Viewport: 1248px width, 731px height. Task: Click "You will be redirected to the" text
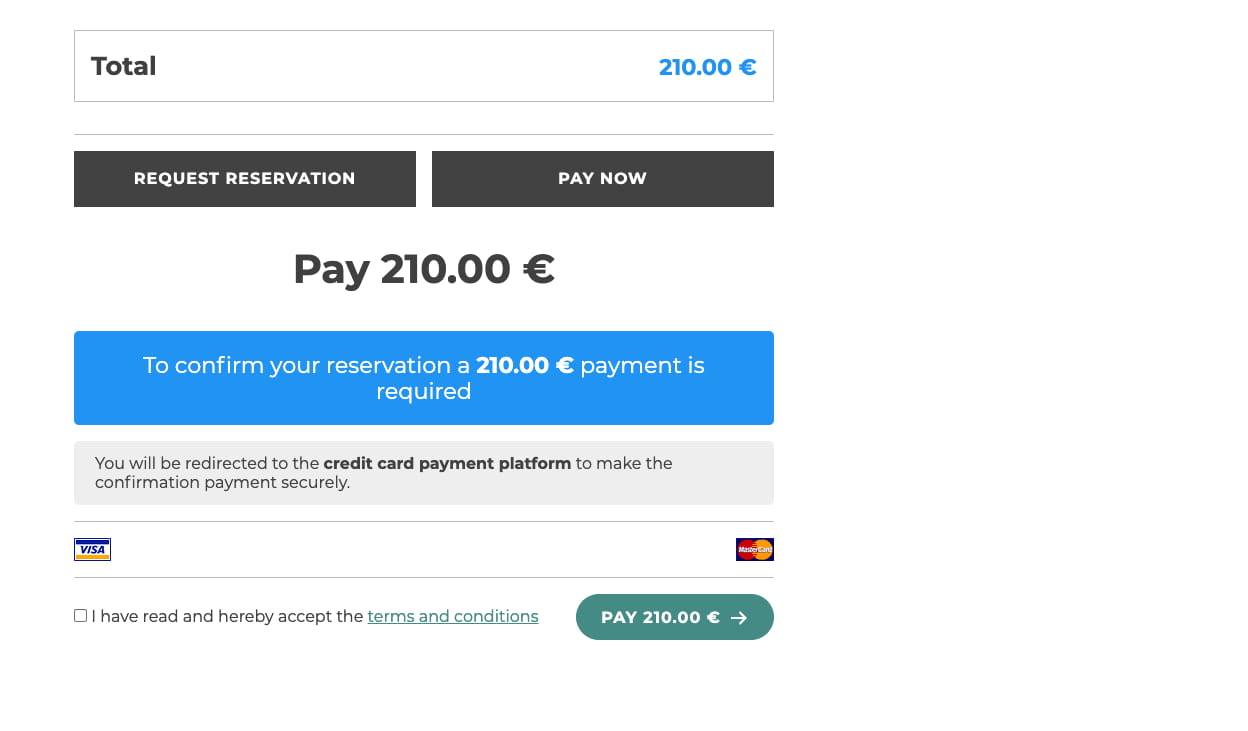coord(207,463)
